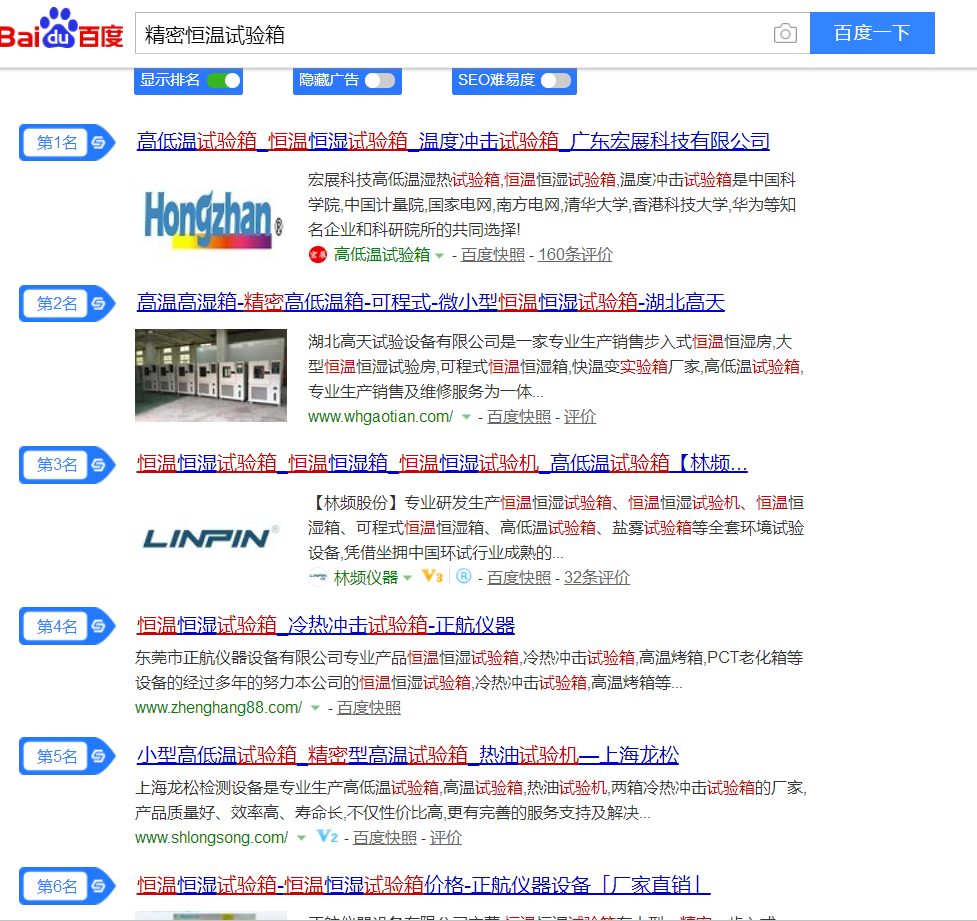Open 百度快照 for shlongsong result
The height and width of the screenshot is (921, 977).
385,837
